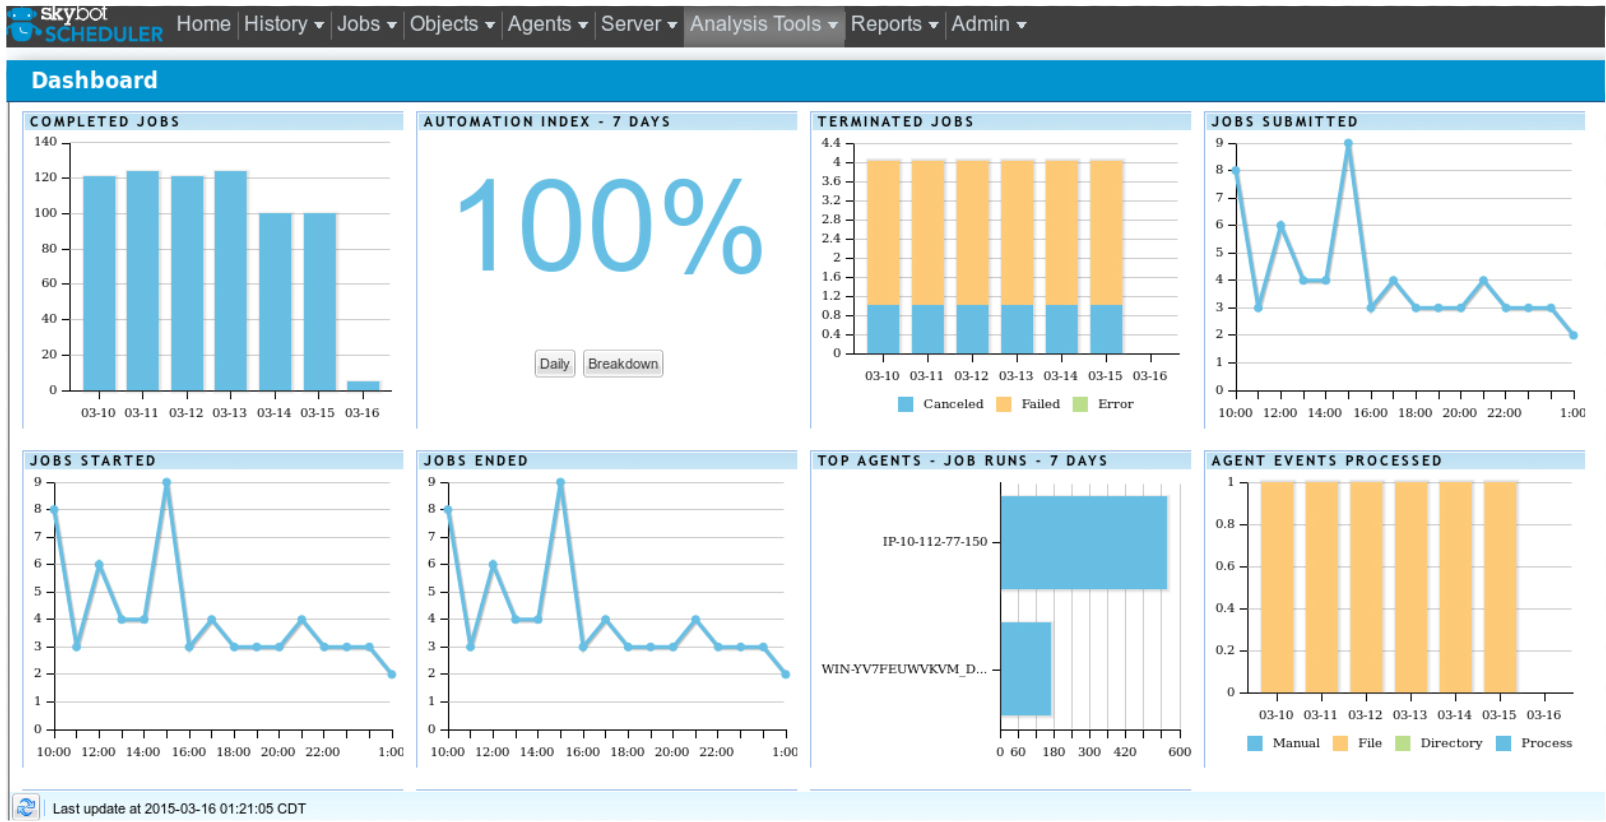Click the 03-10 Canceled segment in Terminated Jobs
This screenshot has width=1606, height=822.
coord(883,329)
